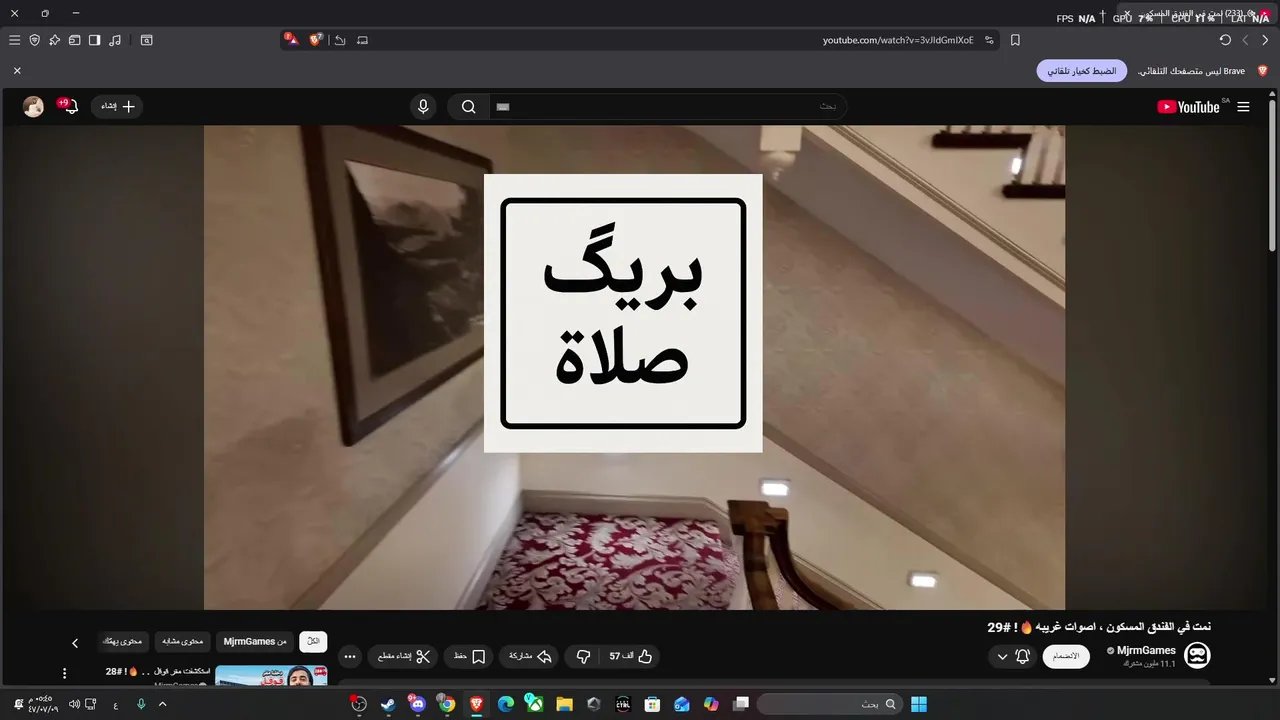Screen dimensions: 1280x720
Task: Start voice search with microphone
Action: [x=423, y=107]
